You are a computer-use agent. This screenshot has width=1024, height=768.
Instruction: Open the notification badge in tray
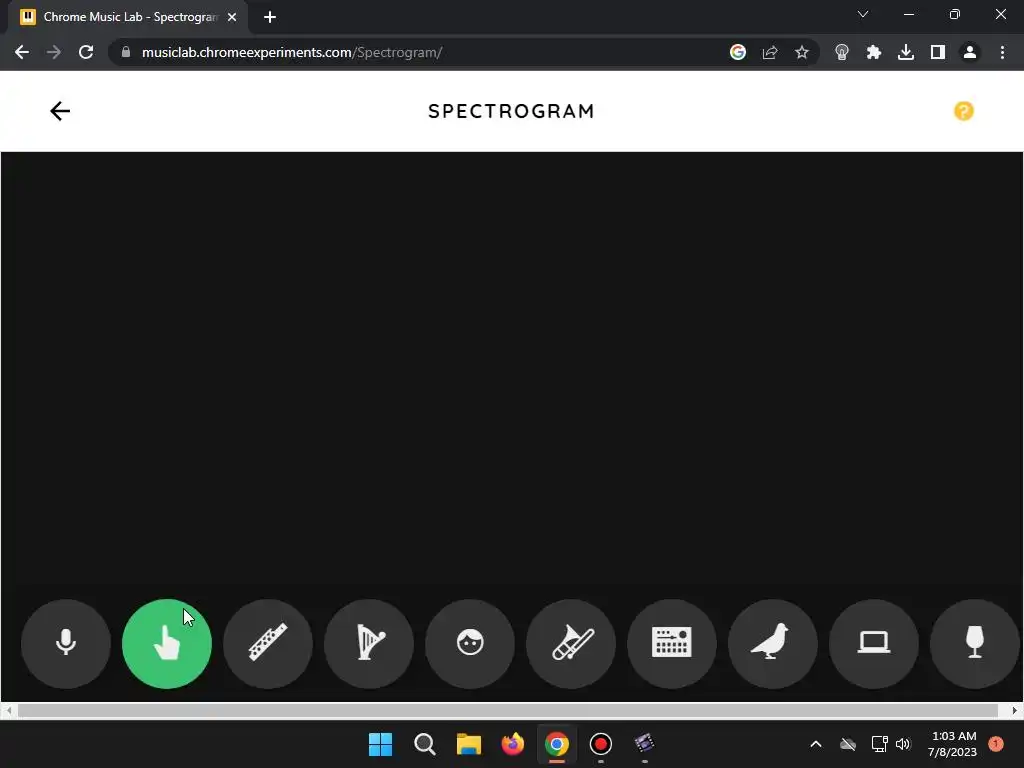[996, 744]
